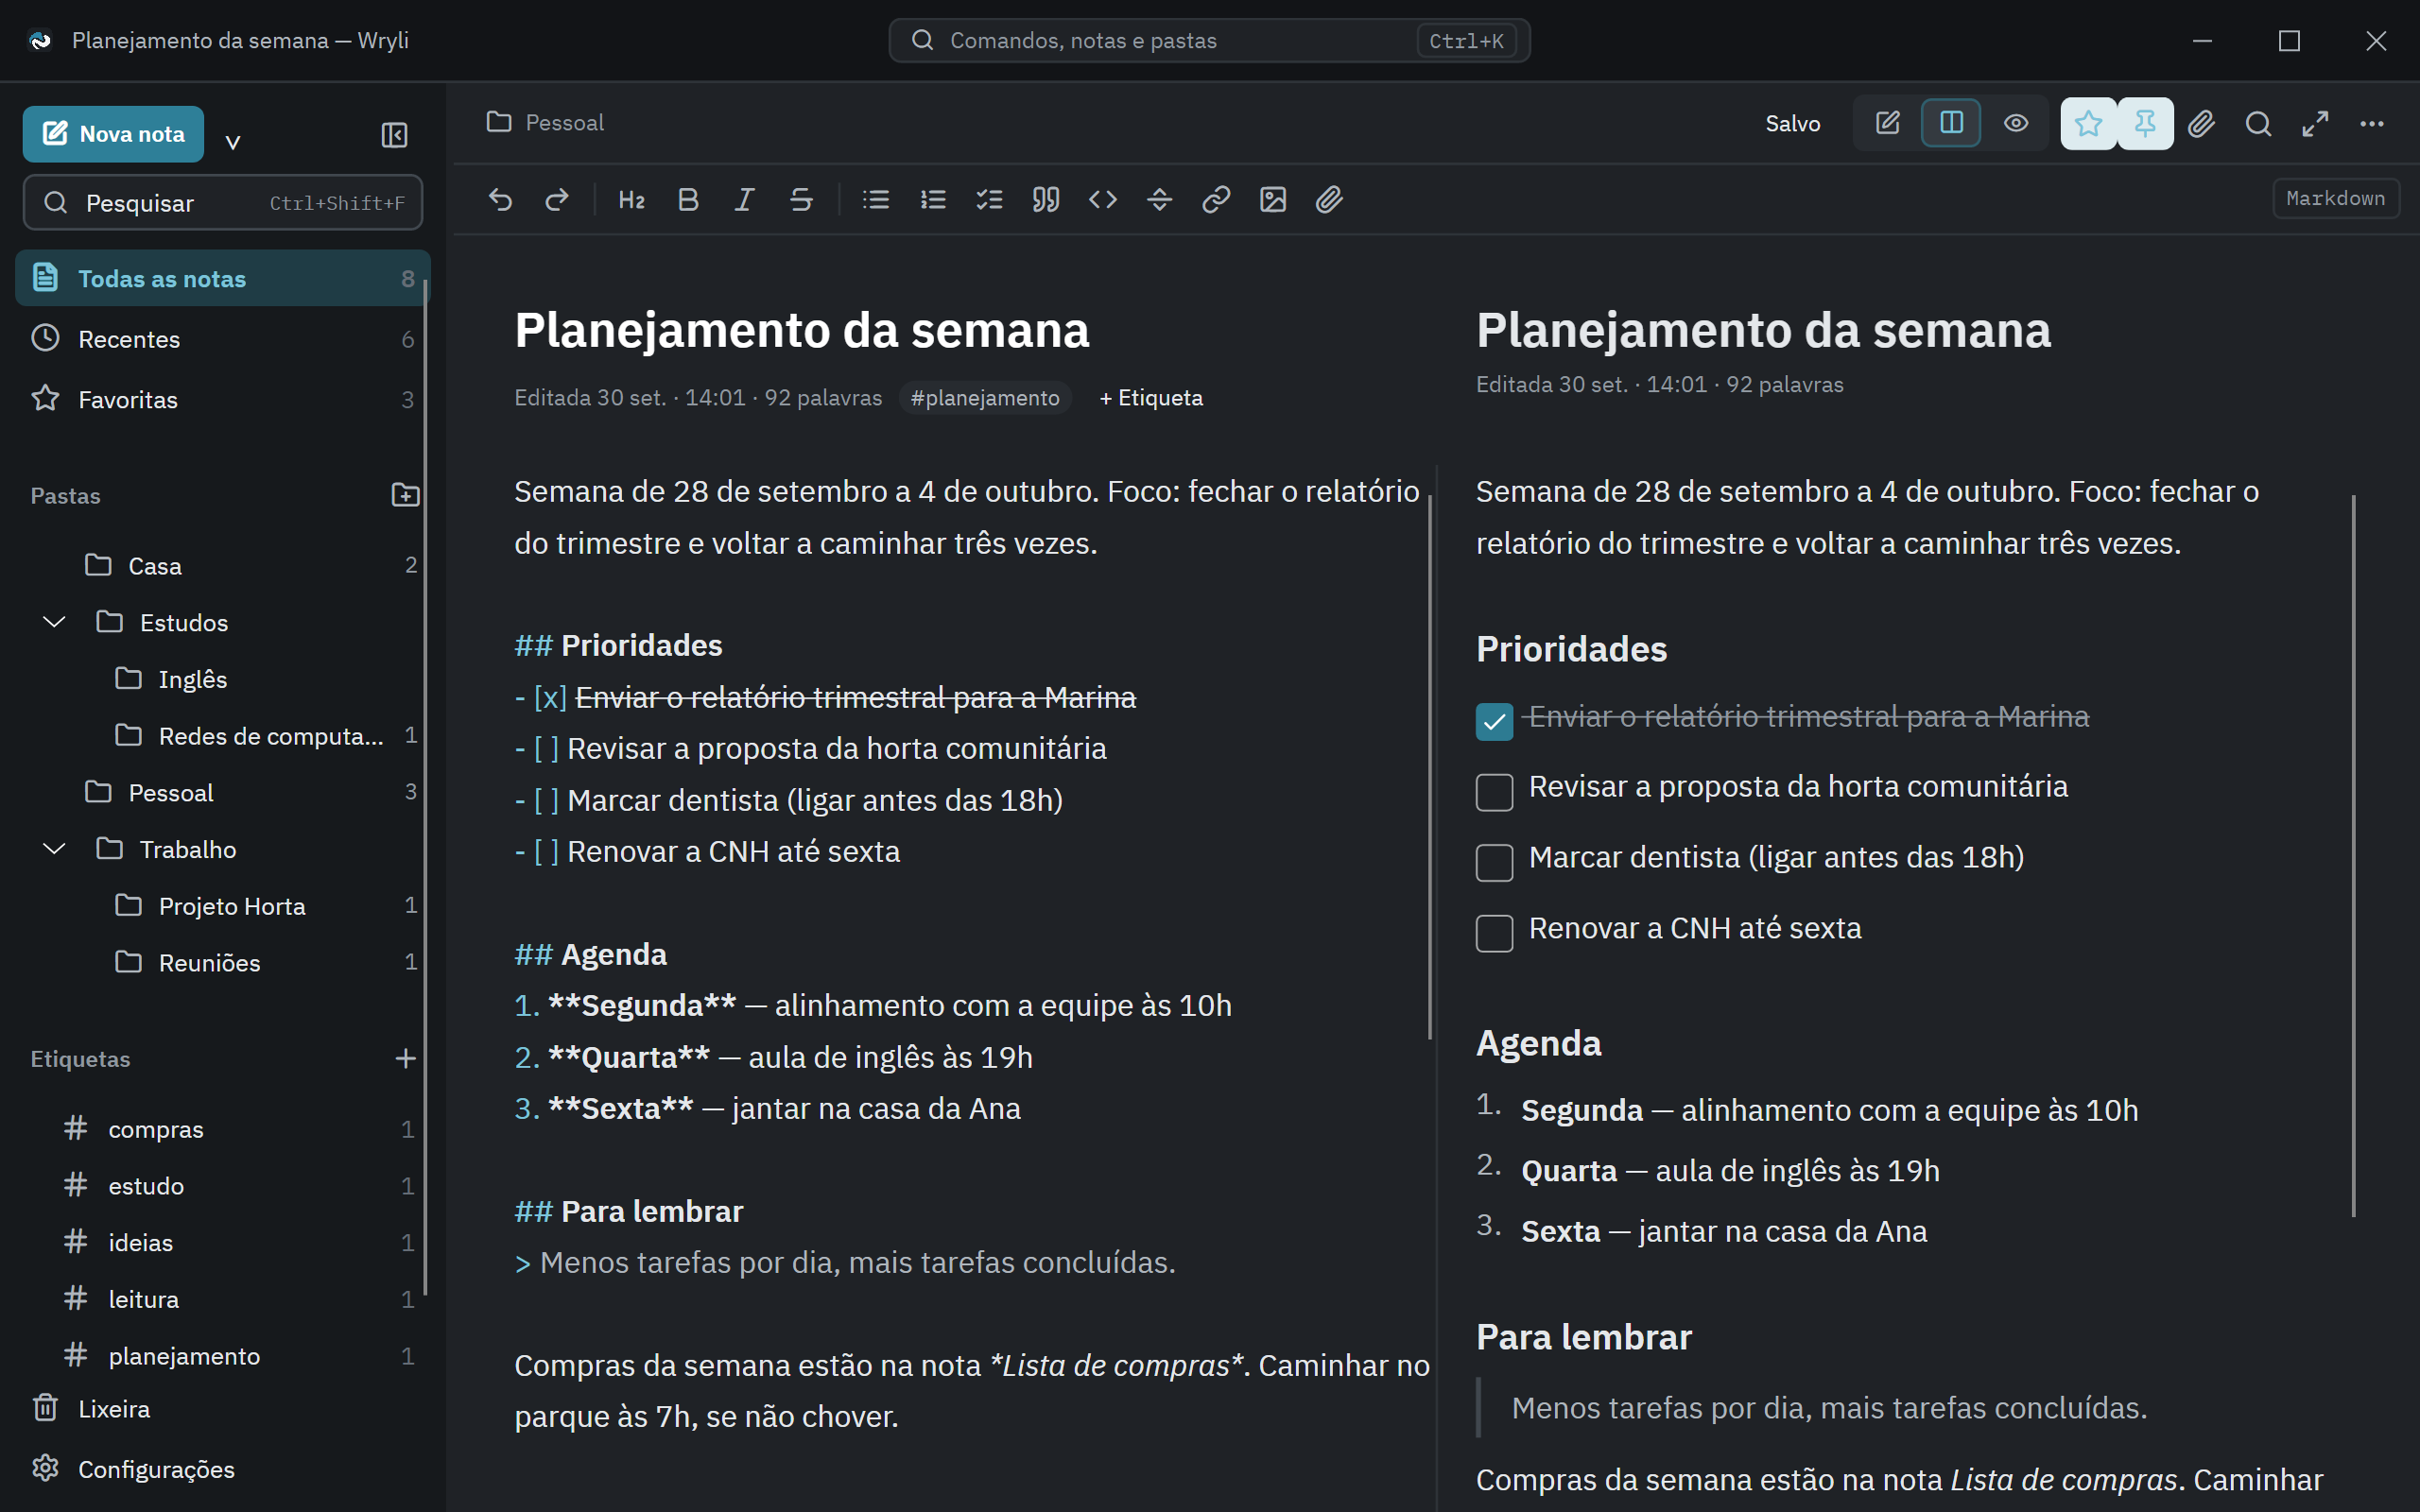The height and width of the screenshot is (1512, 2420).
Task: Focus the Comandos, notas e pastas field
Action: pyautogui.click(x=1209, y=40)
